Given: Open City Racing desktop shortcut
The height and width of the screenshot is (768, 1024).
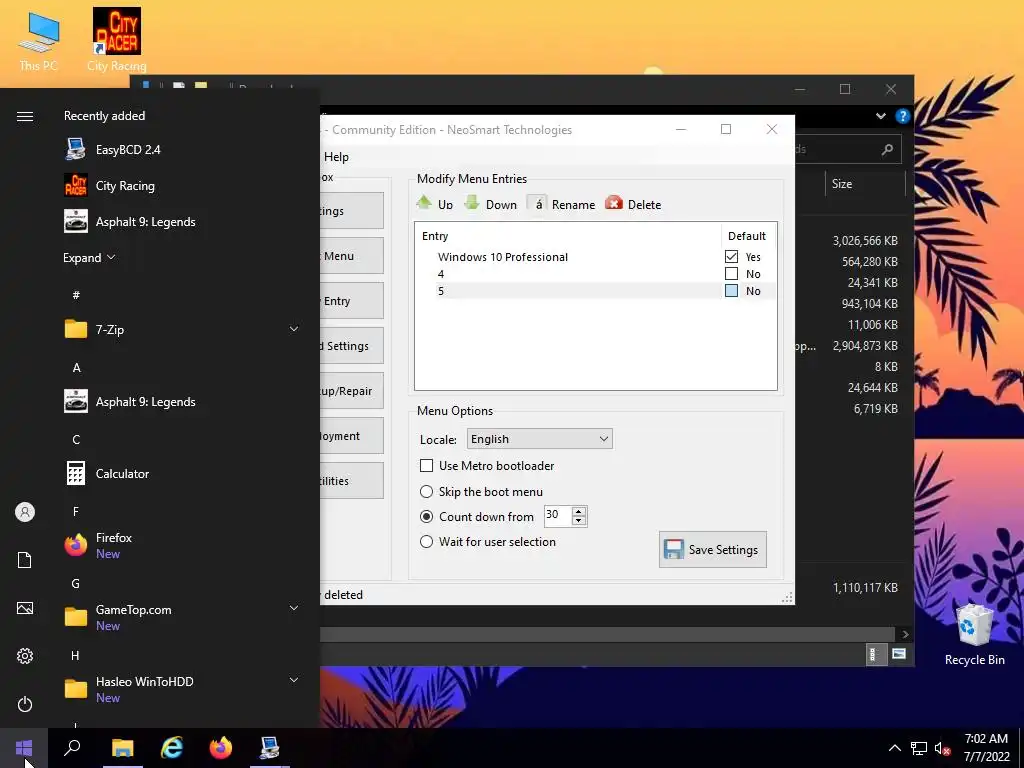Looking at the screenshot, I should pyautogui.click(x=116, y=39).
